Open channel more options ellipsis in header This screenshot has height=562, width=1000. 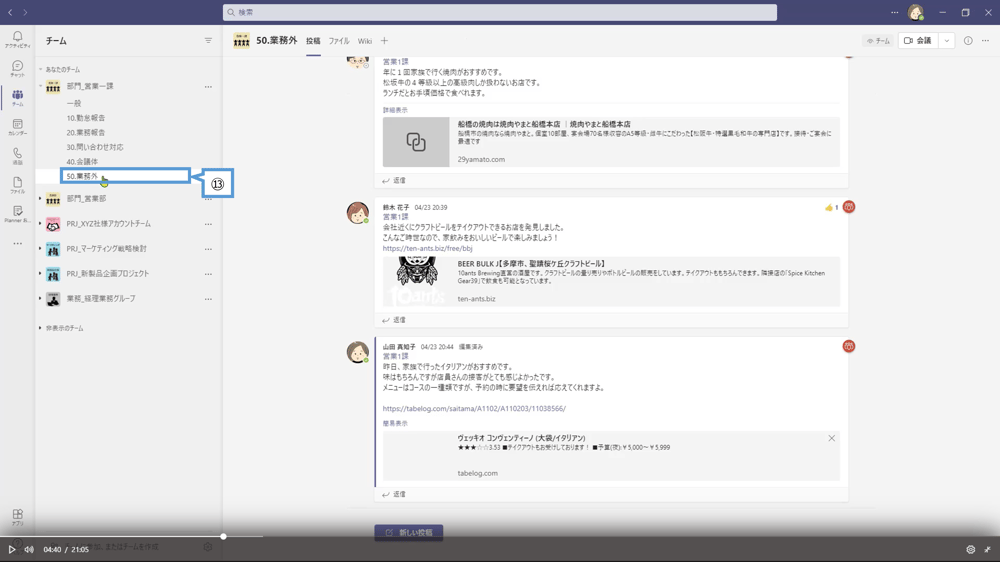coord(985,41)
